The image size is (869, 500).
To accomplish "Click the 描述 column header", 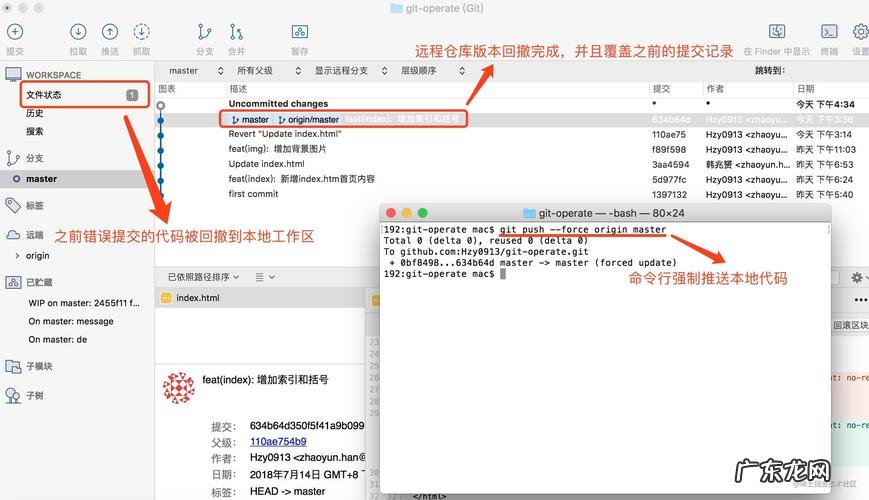I will coord(238,89).
